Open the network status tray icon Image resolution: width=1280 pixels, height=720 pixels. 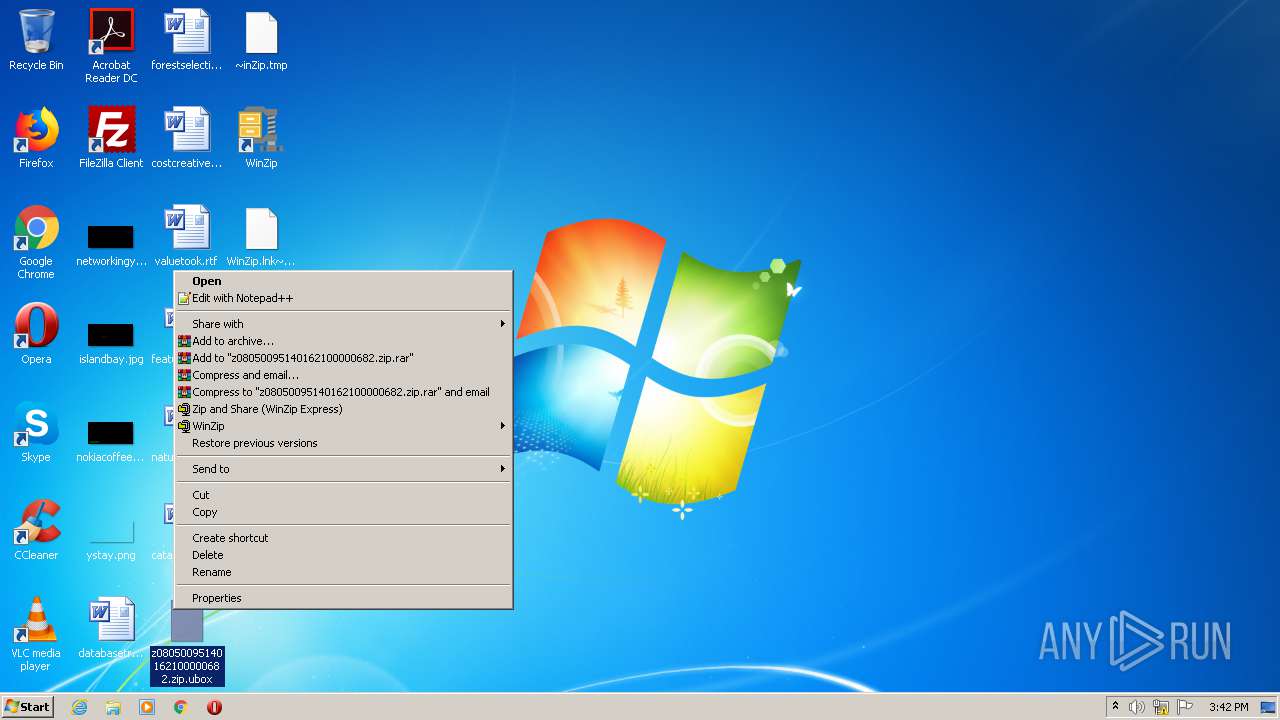tap(1161, 707)
